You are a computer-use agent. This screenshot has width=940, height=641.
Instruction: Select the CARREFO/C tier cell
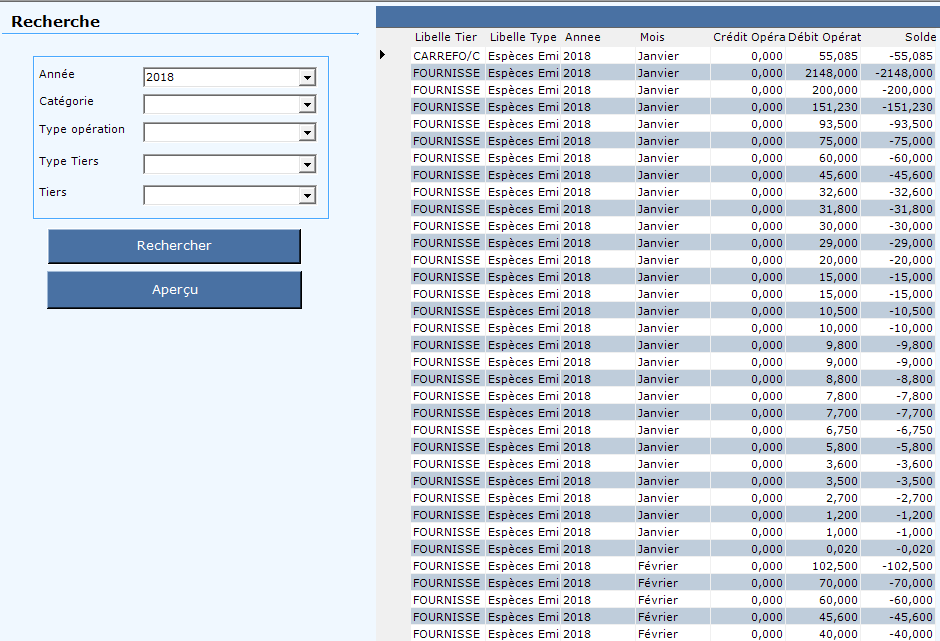tap(447, 56)
